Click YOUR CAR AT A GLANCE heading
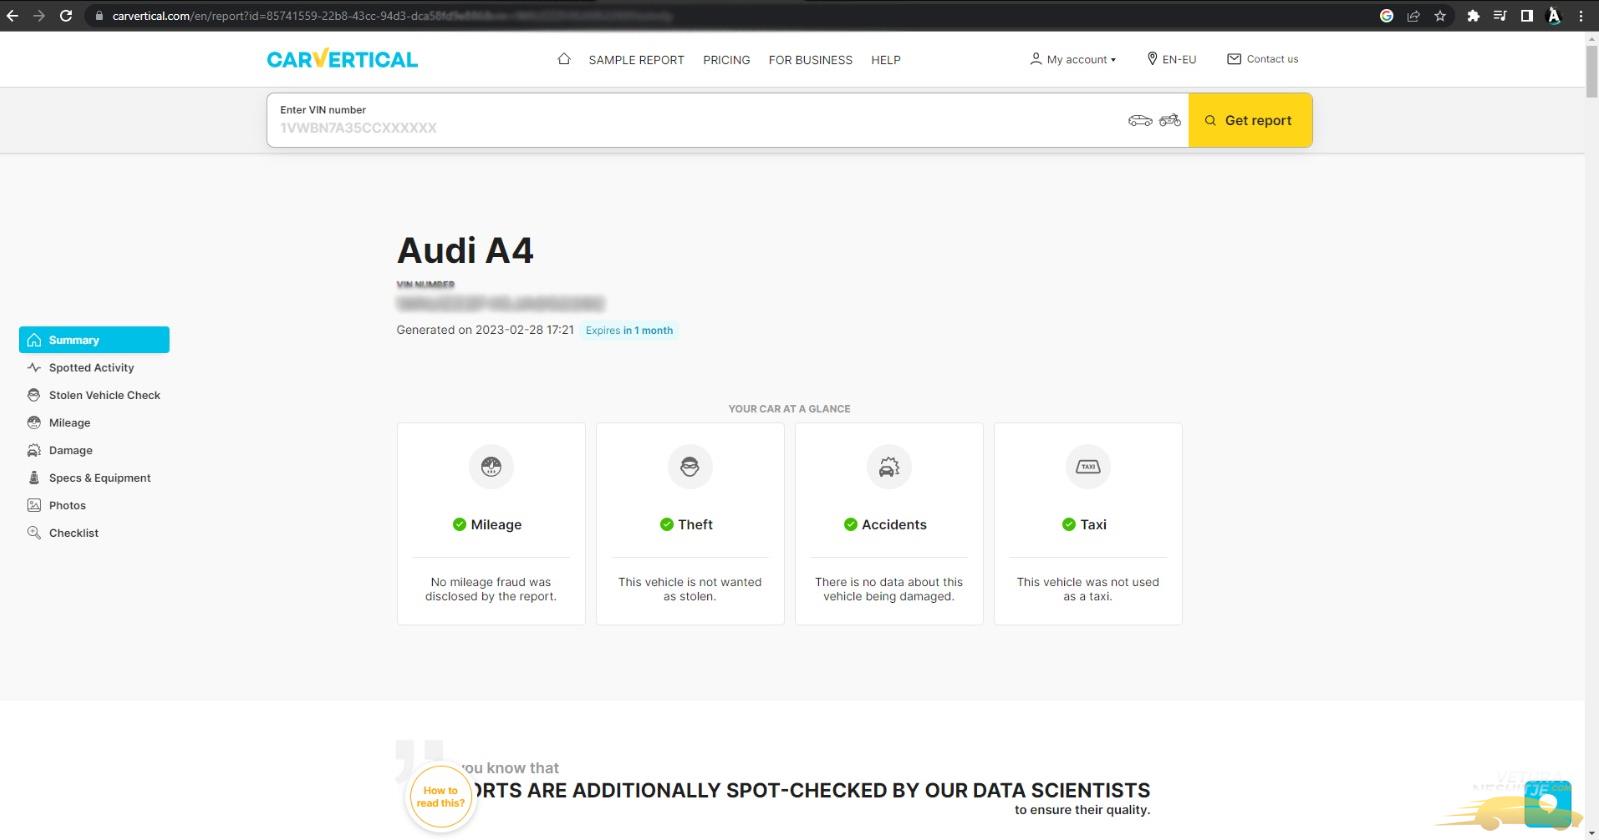Image resolution: width=1599 pixels, height=840 pixels. coord(789,409)
